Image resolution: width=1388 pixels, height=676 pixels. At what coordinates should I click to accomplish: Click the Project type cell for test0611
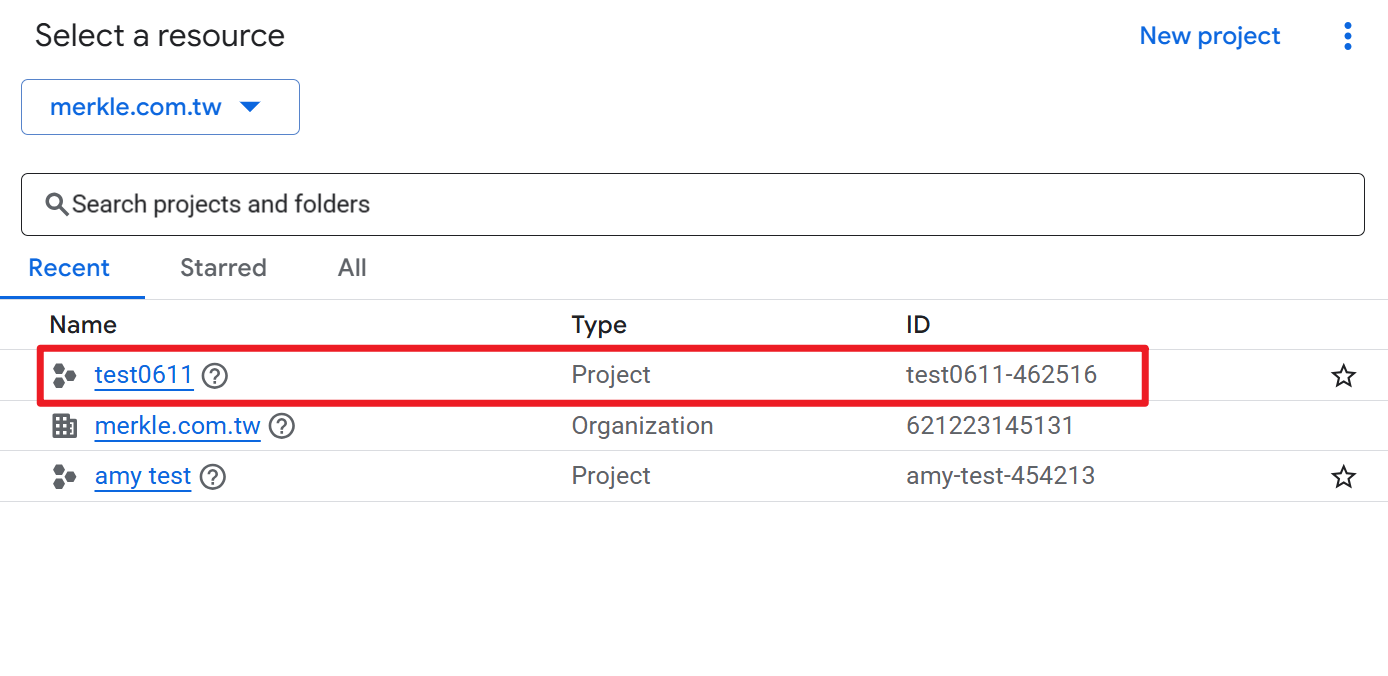pyautogui.click(x=611, y=375)
